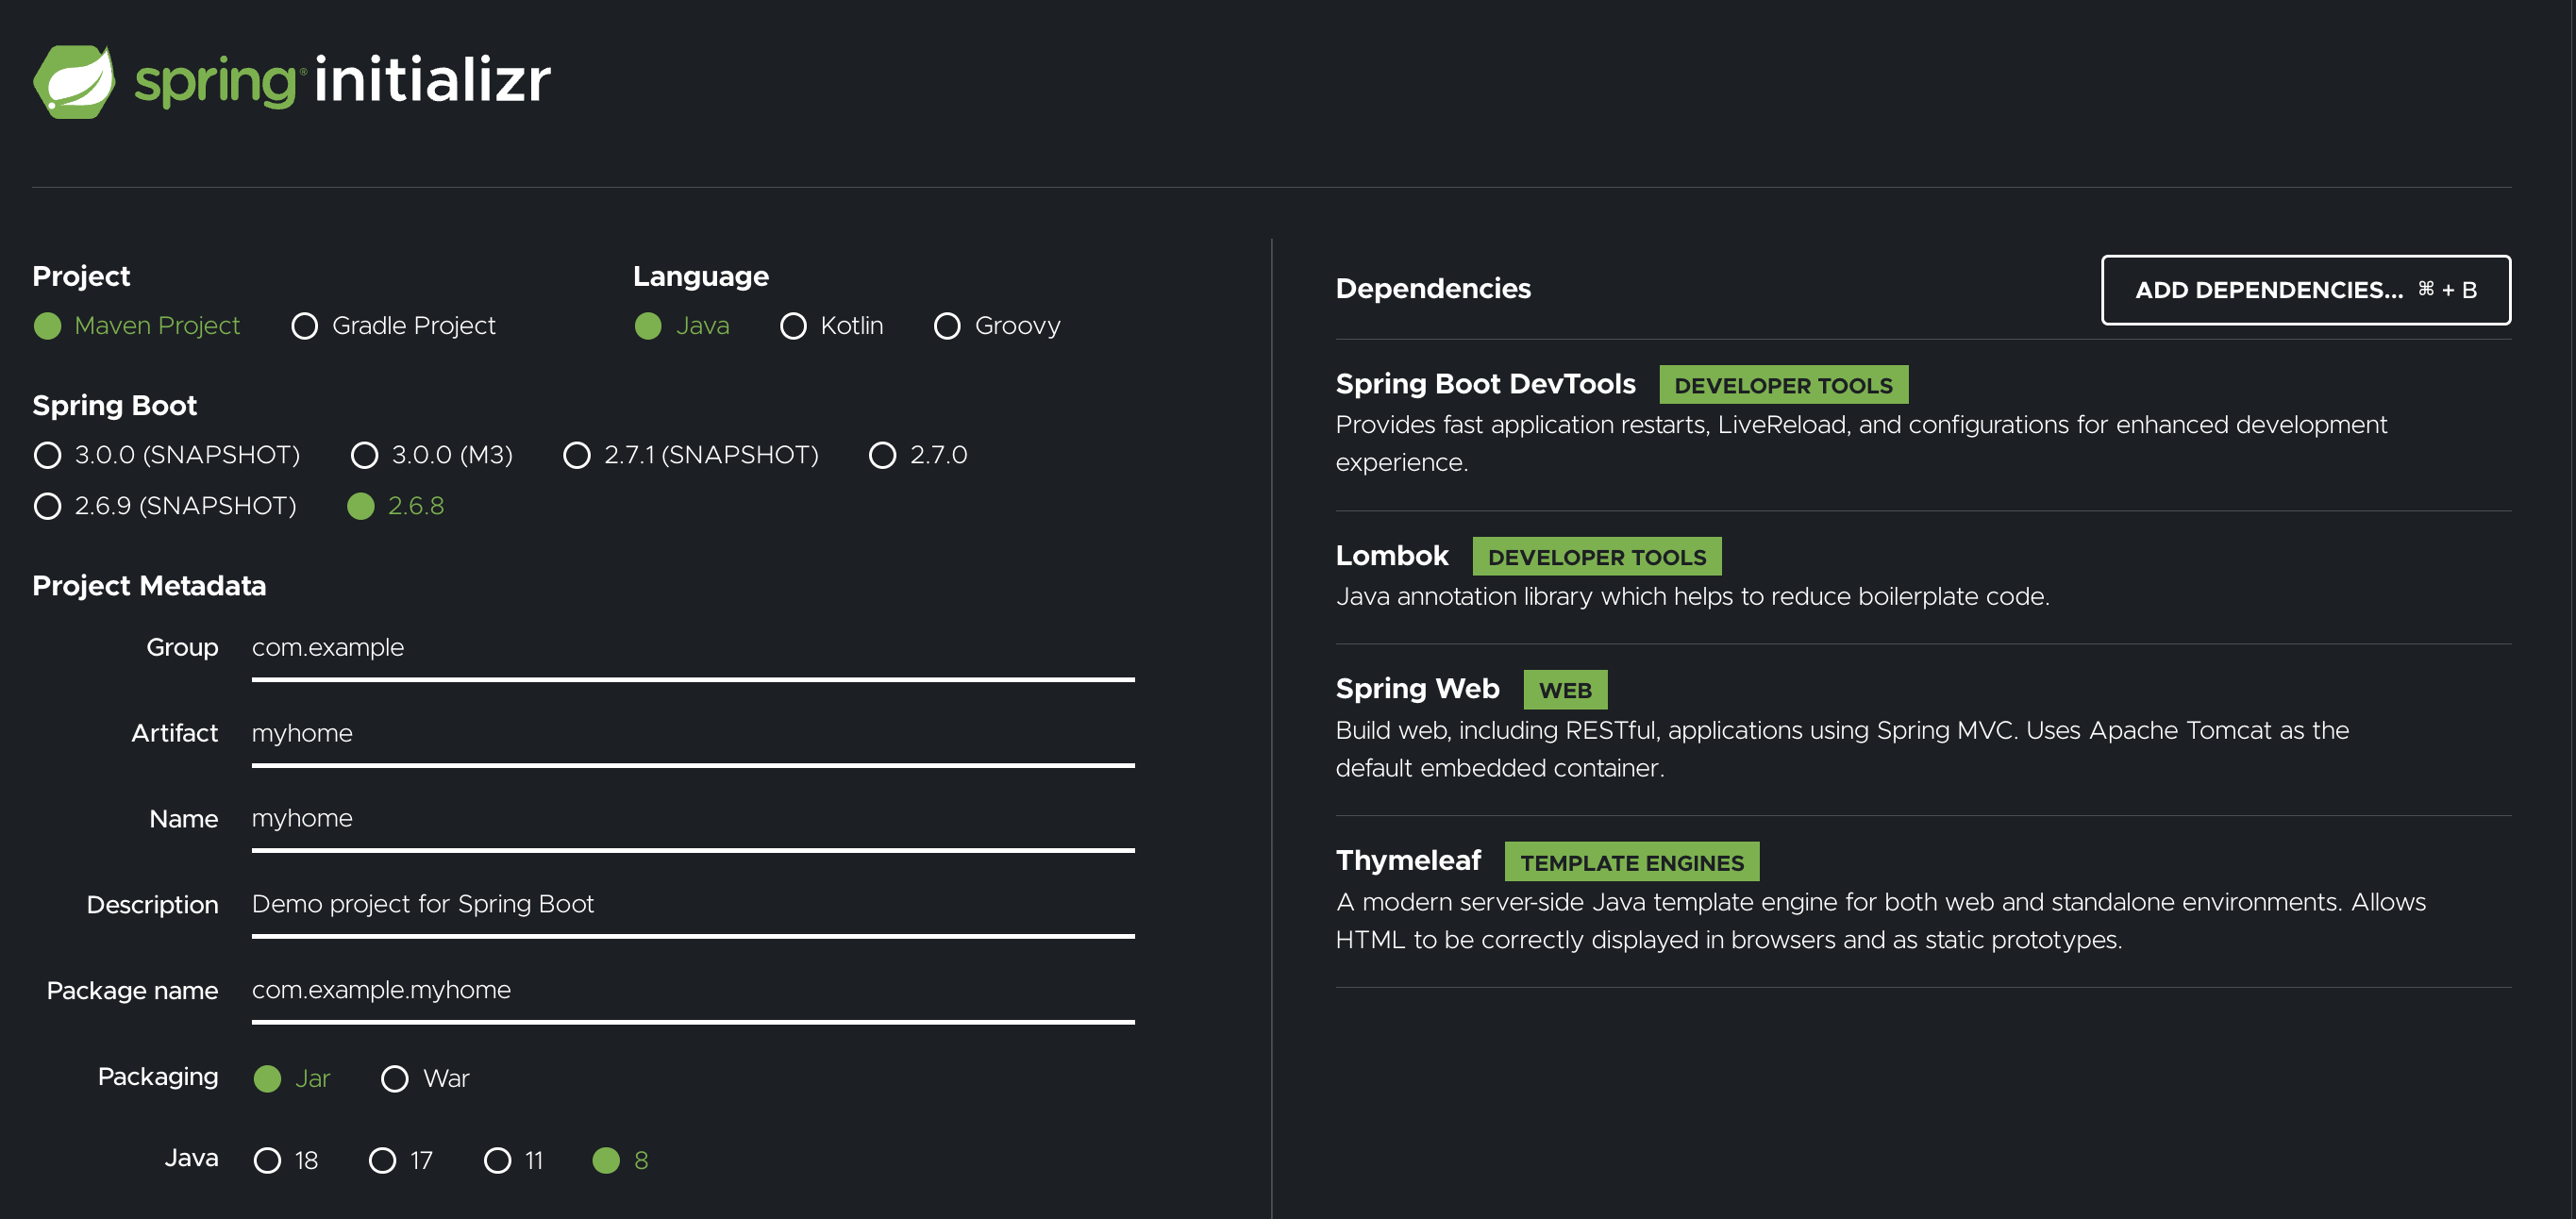This screenshot has width=2576, height=1219.
Task: Click the Spring leaf logo icon
Action: (x=74, y=81)
